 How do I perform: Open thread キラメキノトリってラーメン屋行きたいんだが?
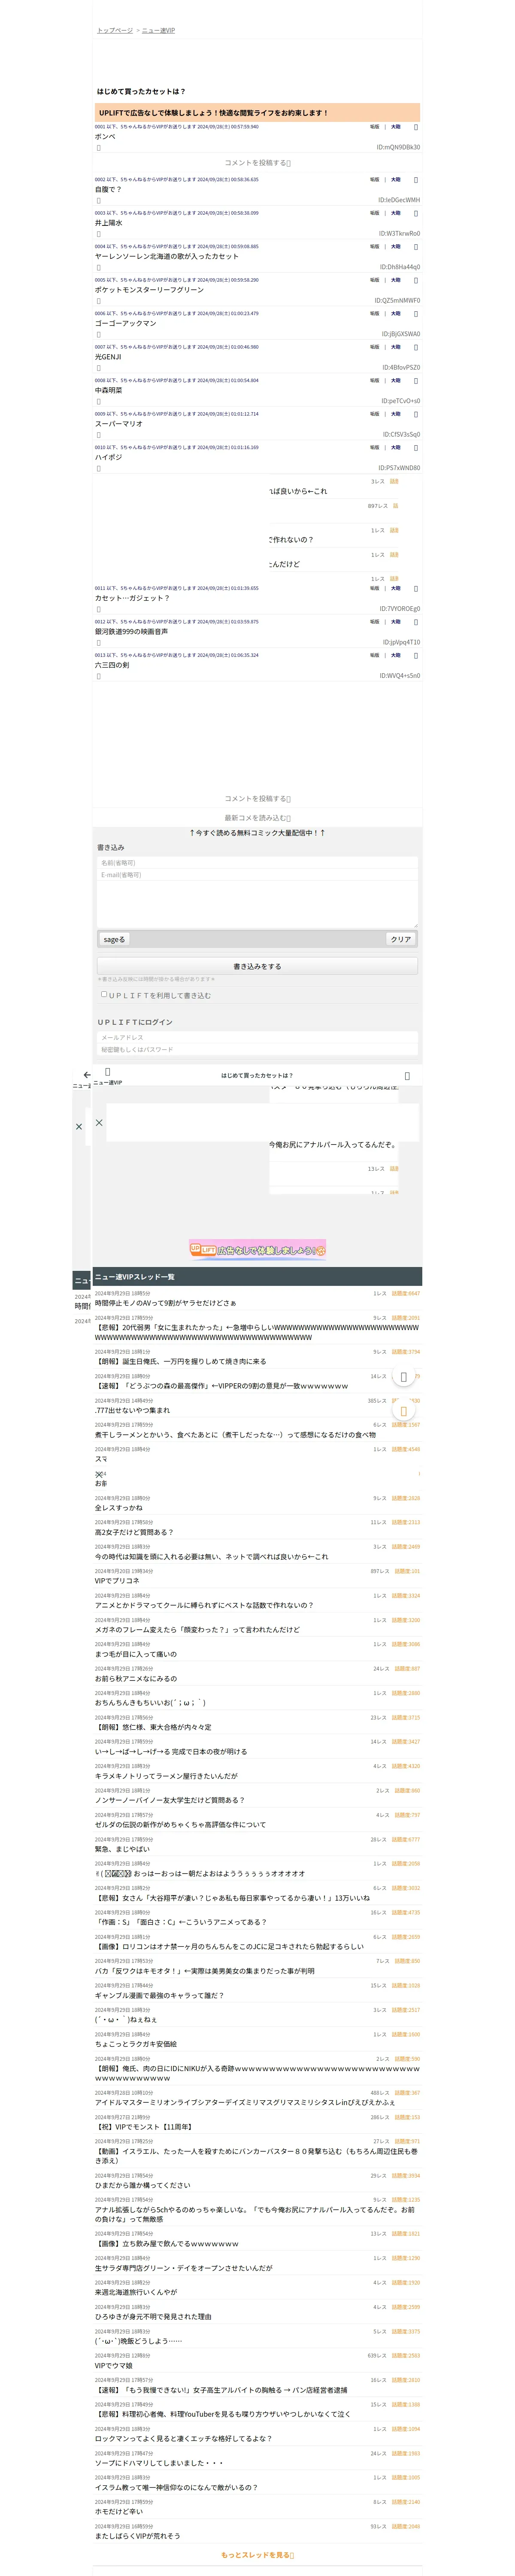[x=166, y=1776]
